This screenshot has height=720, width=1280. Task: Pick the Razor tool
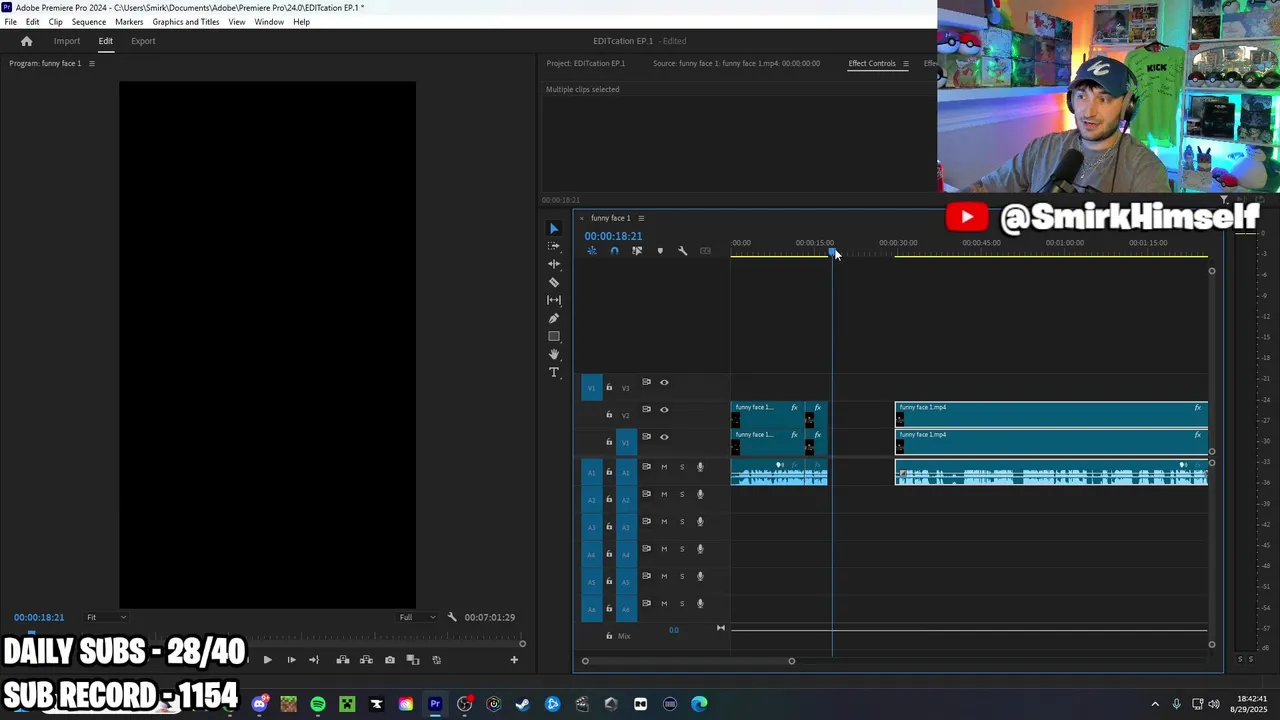[554, 282]
